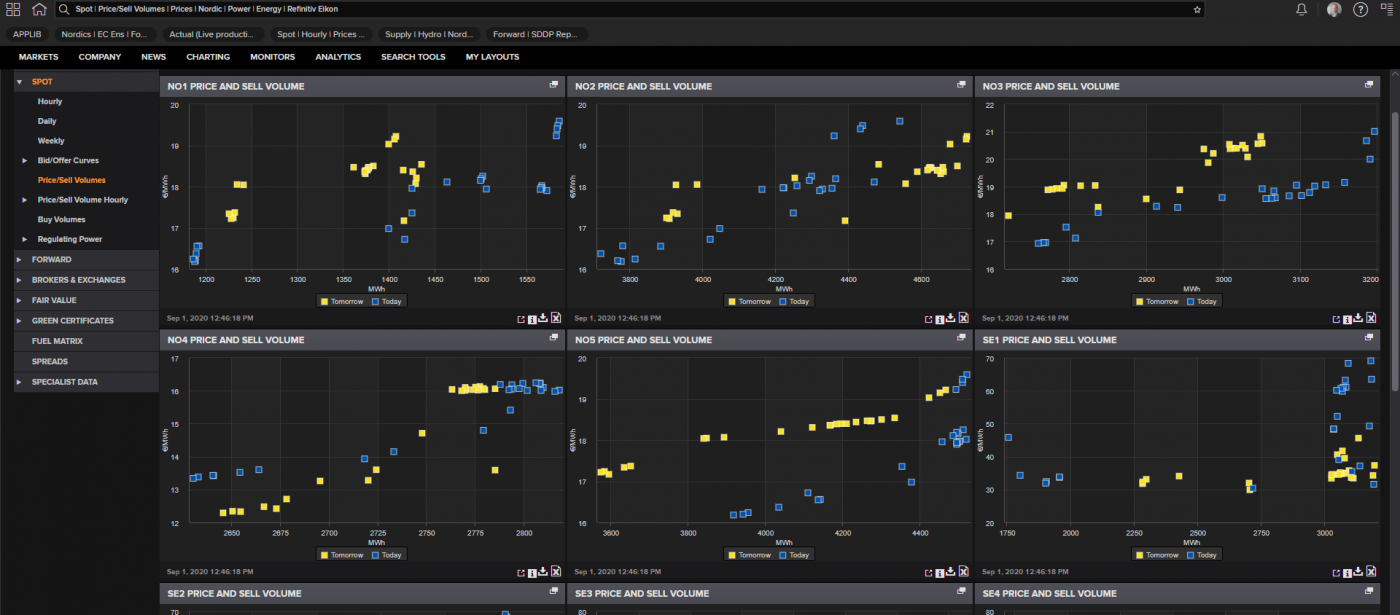Open the app grid menu icon

click(x=13, y=9)
